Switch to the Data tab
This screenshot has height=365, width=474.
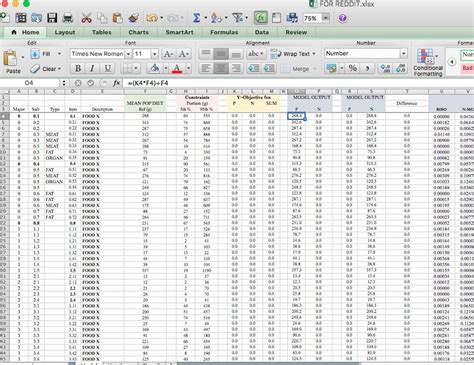(x=262, y=32)
